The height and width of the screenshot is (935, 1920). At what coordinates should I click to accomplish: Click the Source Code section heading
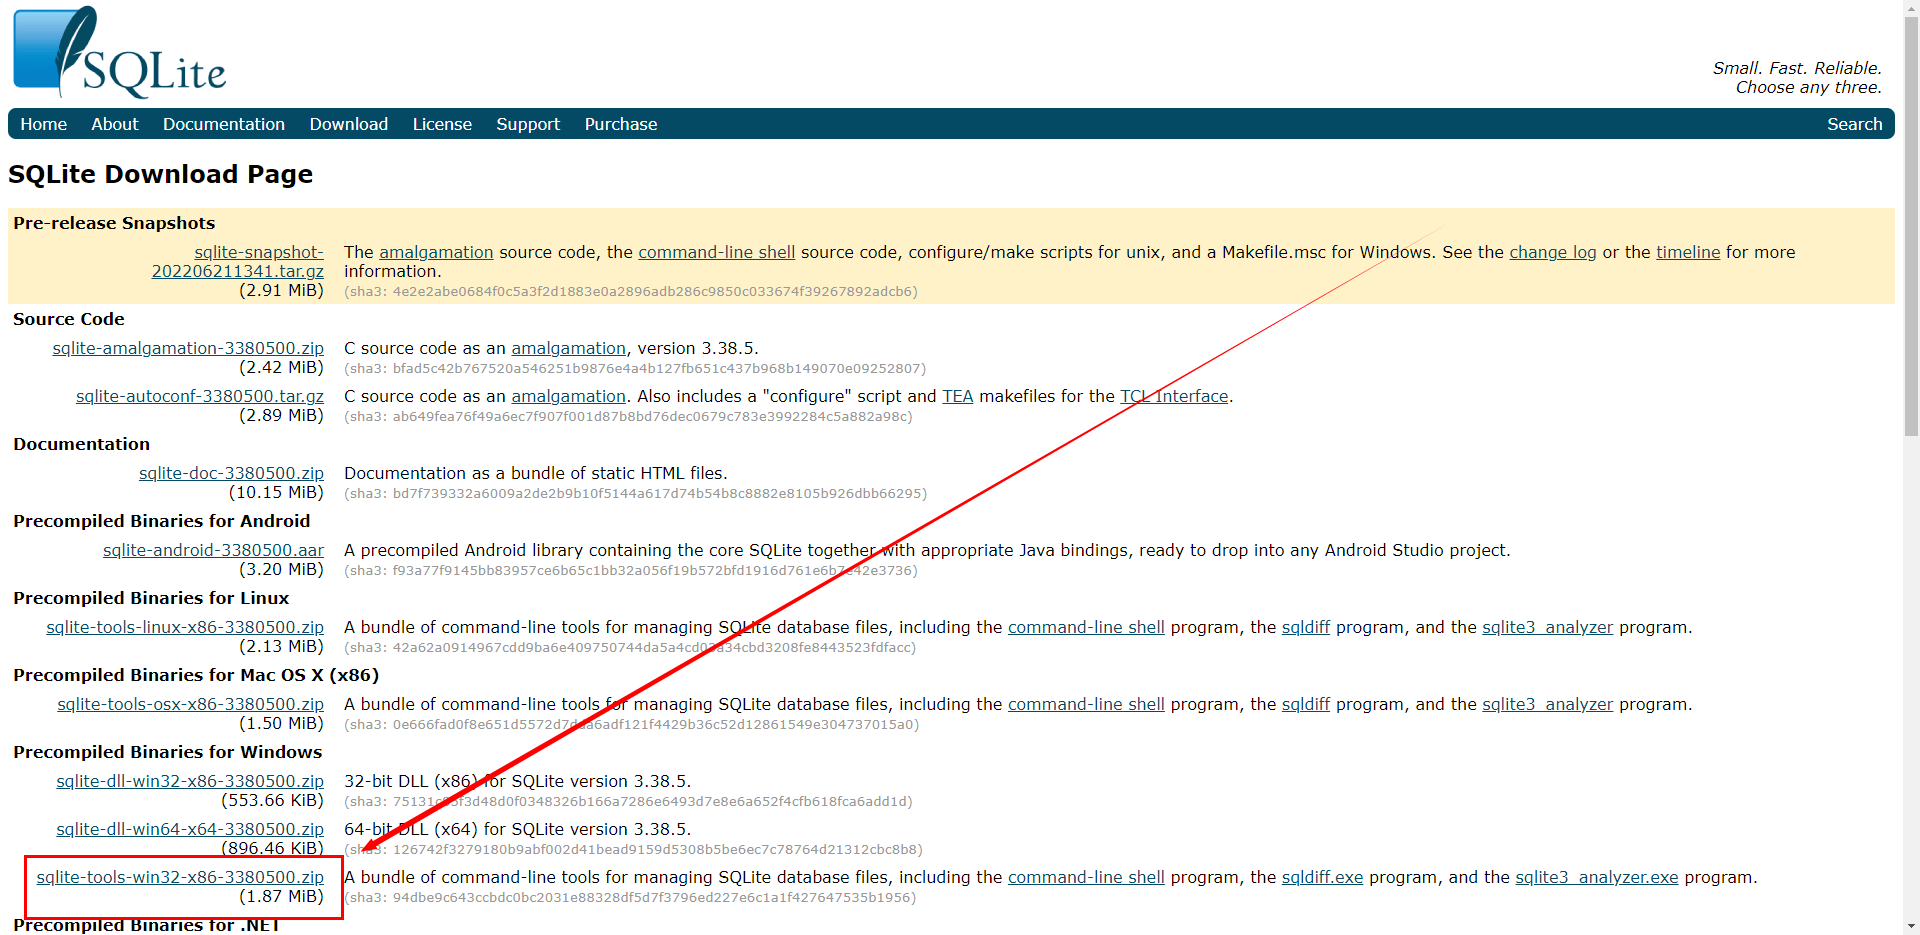pyautogui.click(x=69, y=319)
